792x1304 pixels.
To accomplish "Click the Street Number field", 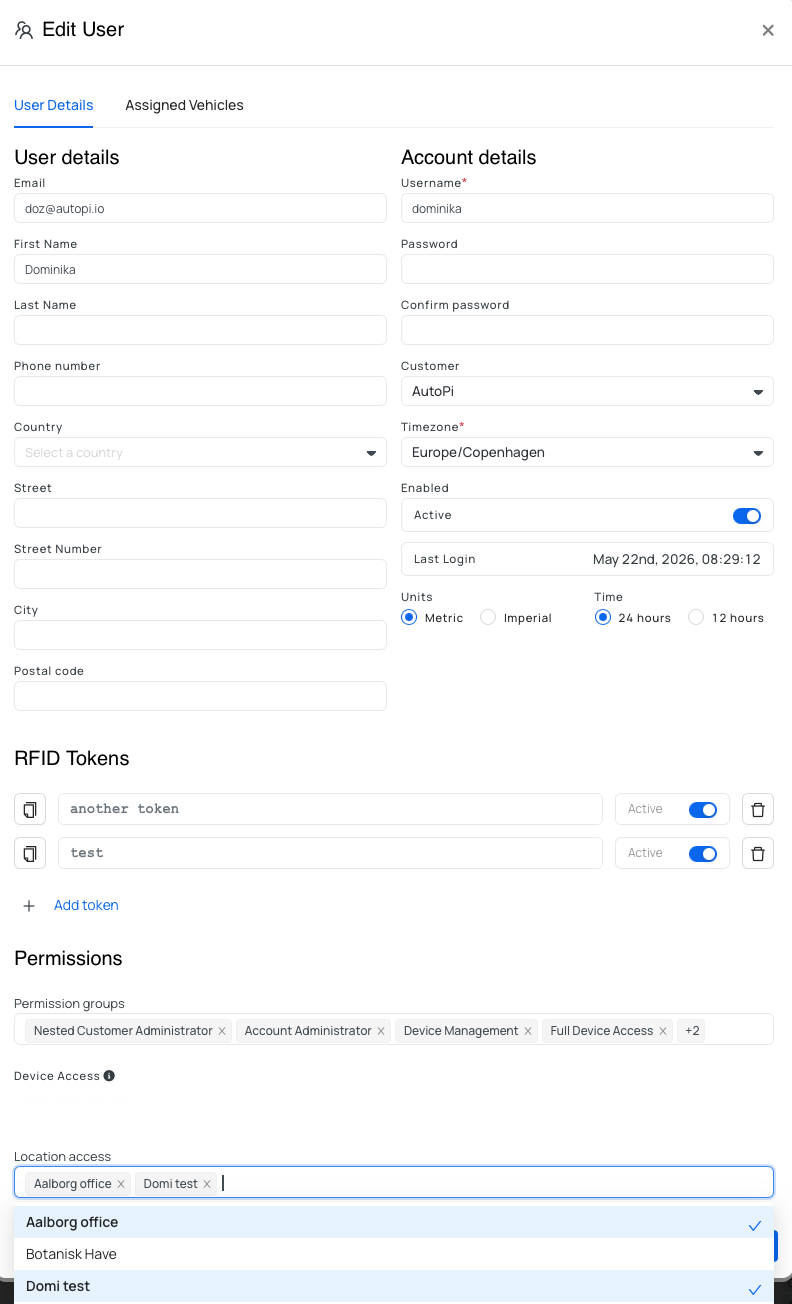I will pyautogui.click(x=200, y=575).
